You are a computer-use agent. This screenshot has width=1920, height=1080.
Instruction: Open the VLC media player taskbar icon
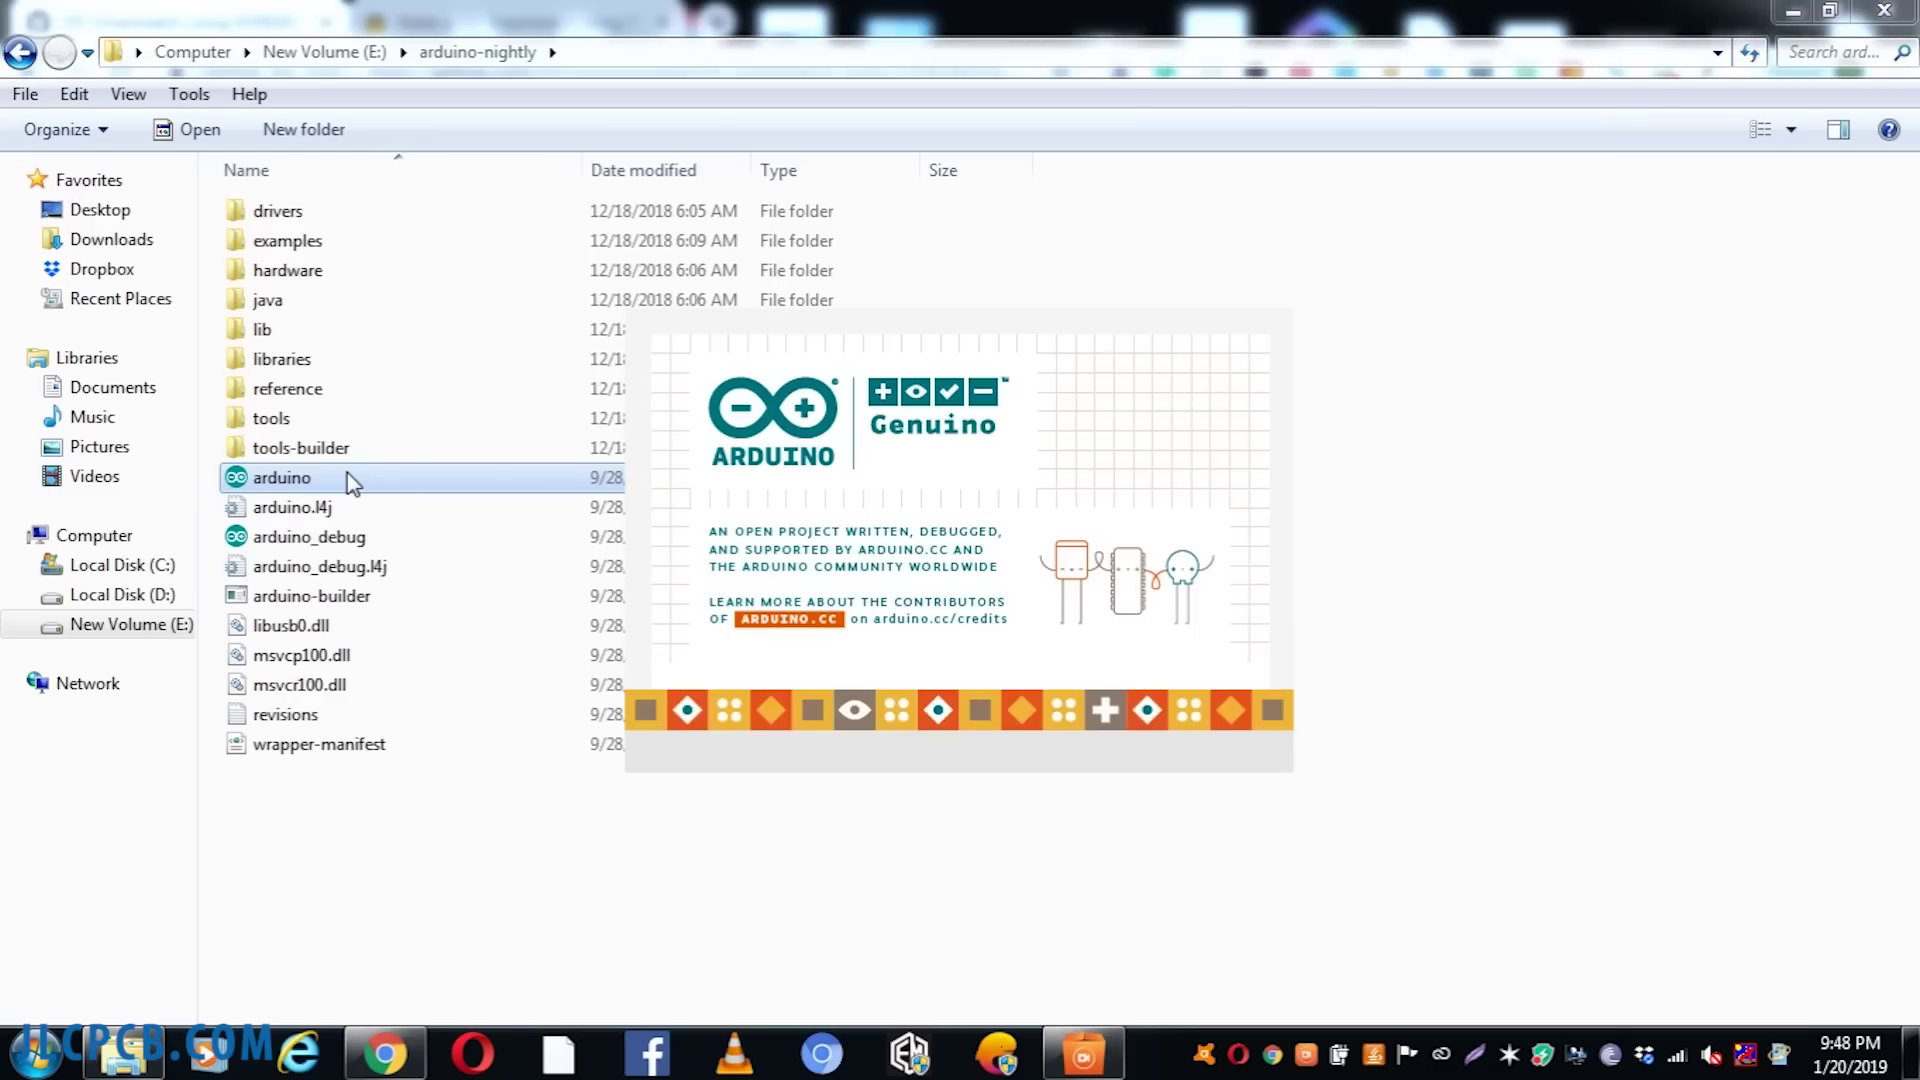point(734,1054)
